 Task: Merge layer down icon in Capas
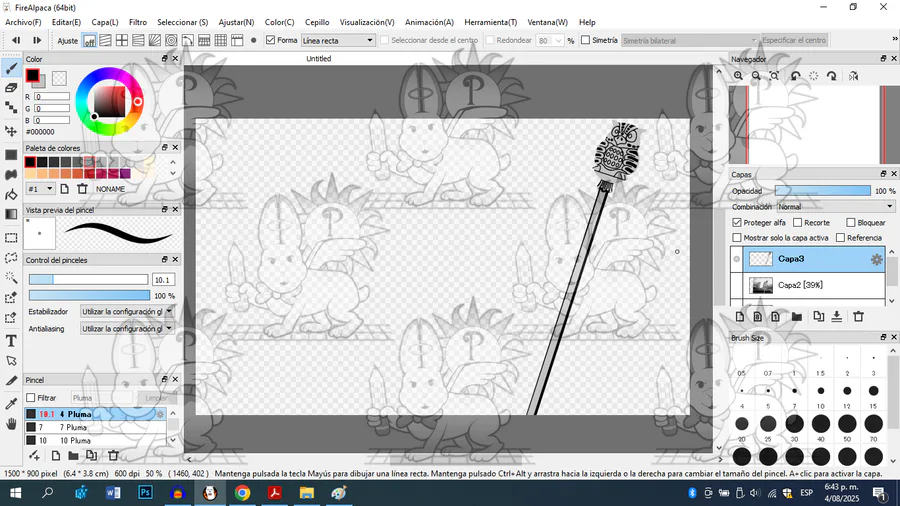tap(837, 317)
